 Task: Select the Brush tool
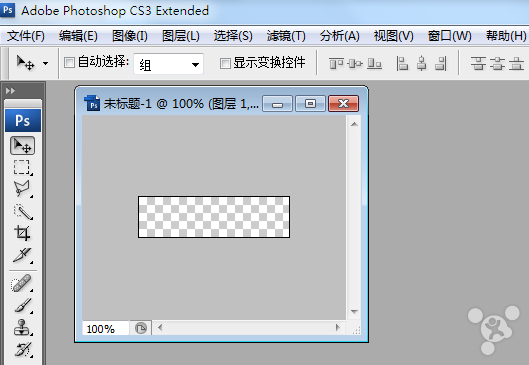pos(22,306)
